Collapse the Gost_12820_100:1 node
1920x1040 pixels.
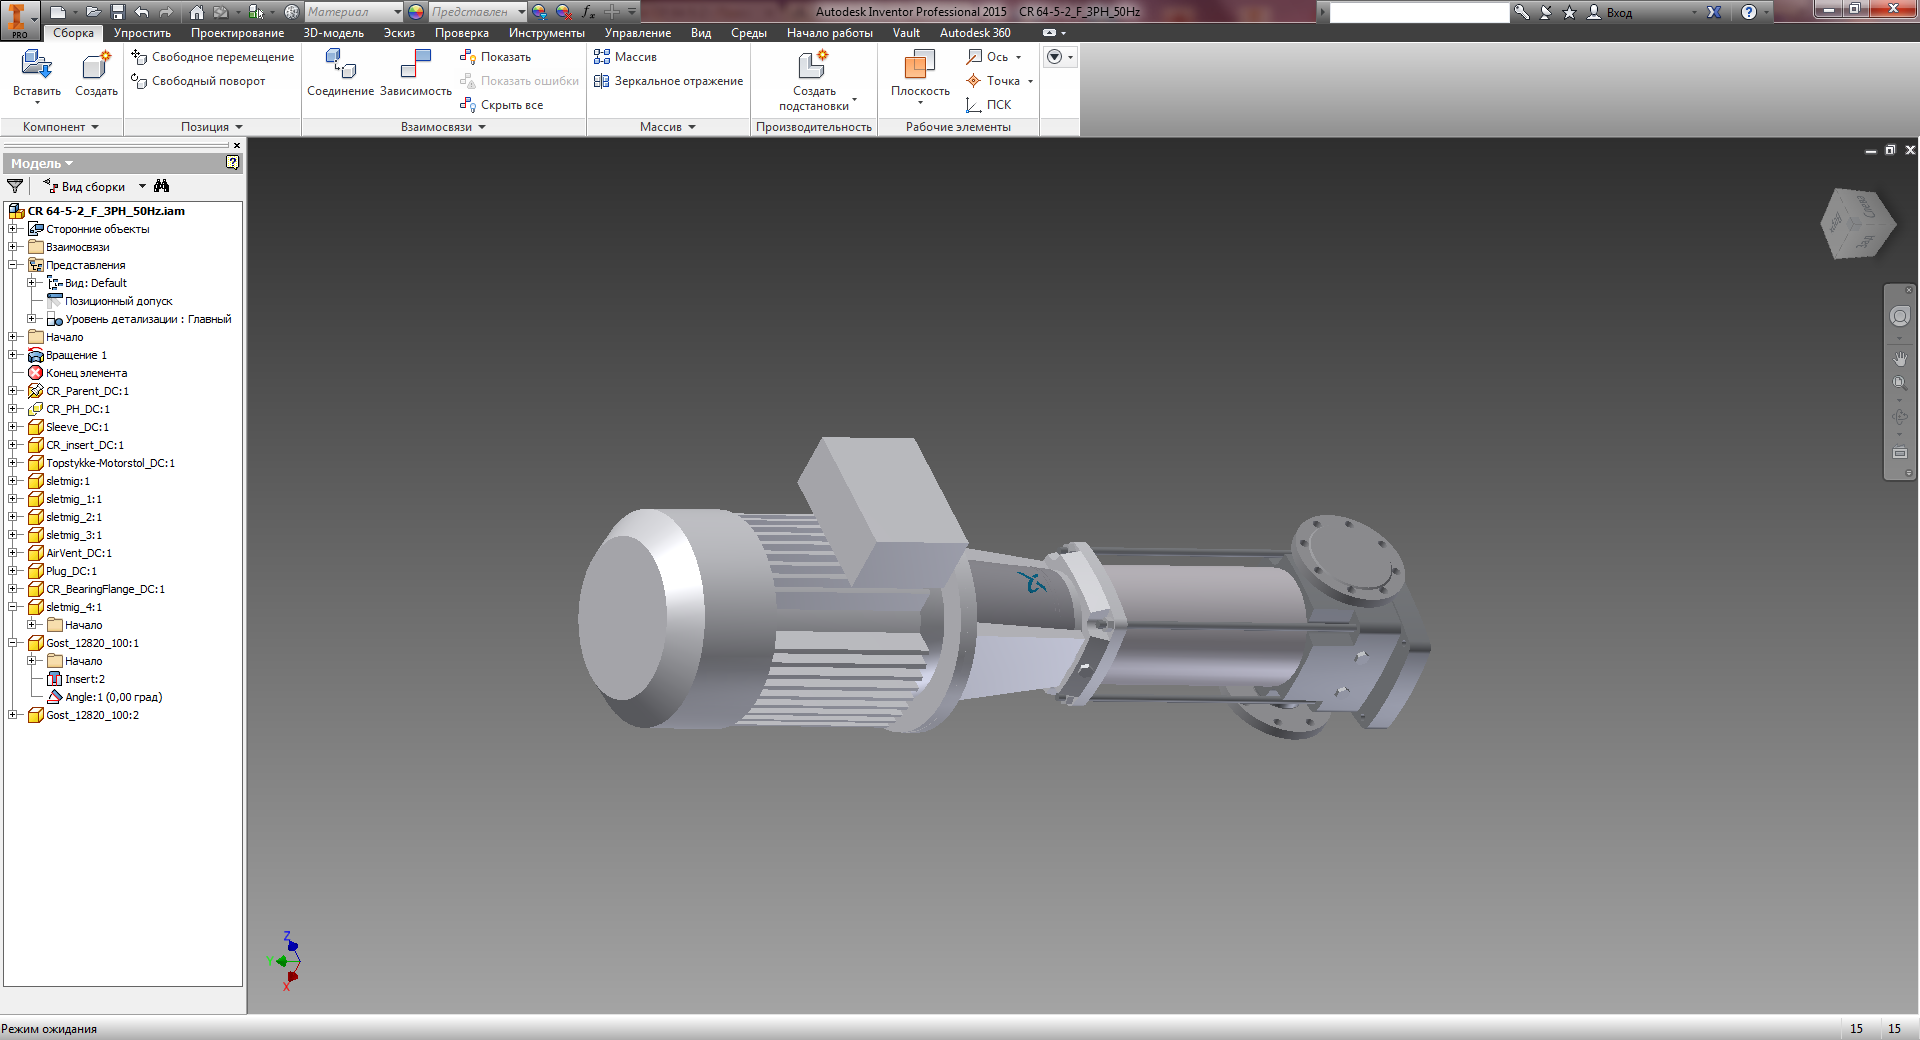tap(13, 643)
